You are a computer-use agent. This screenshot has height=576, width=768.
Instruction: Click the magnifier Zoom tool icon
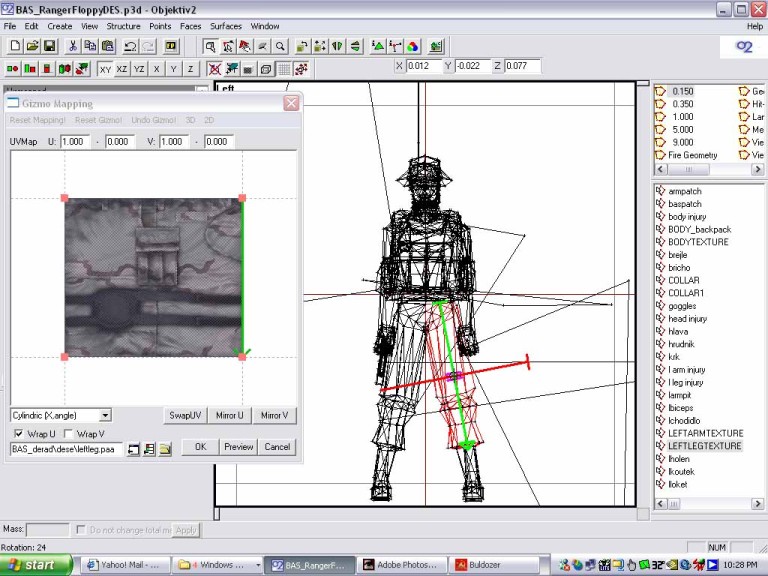280,46
